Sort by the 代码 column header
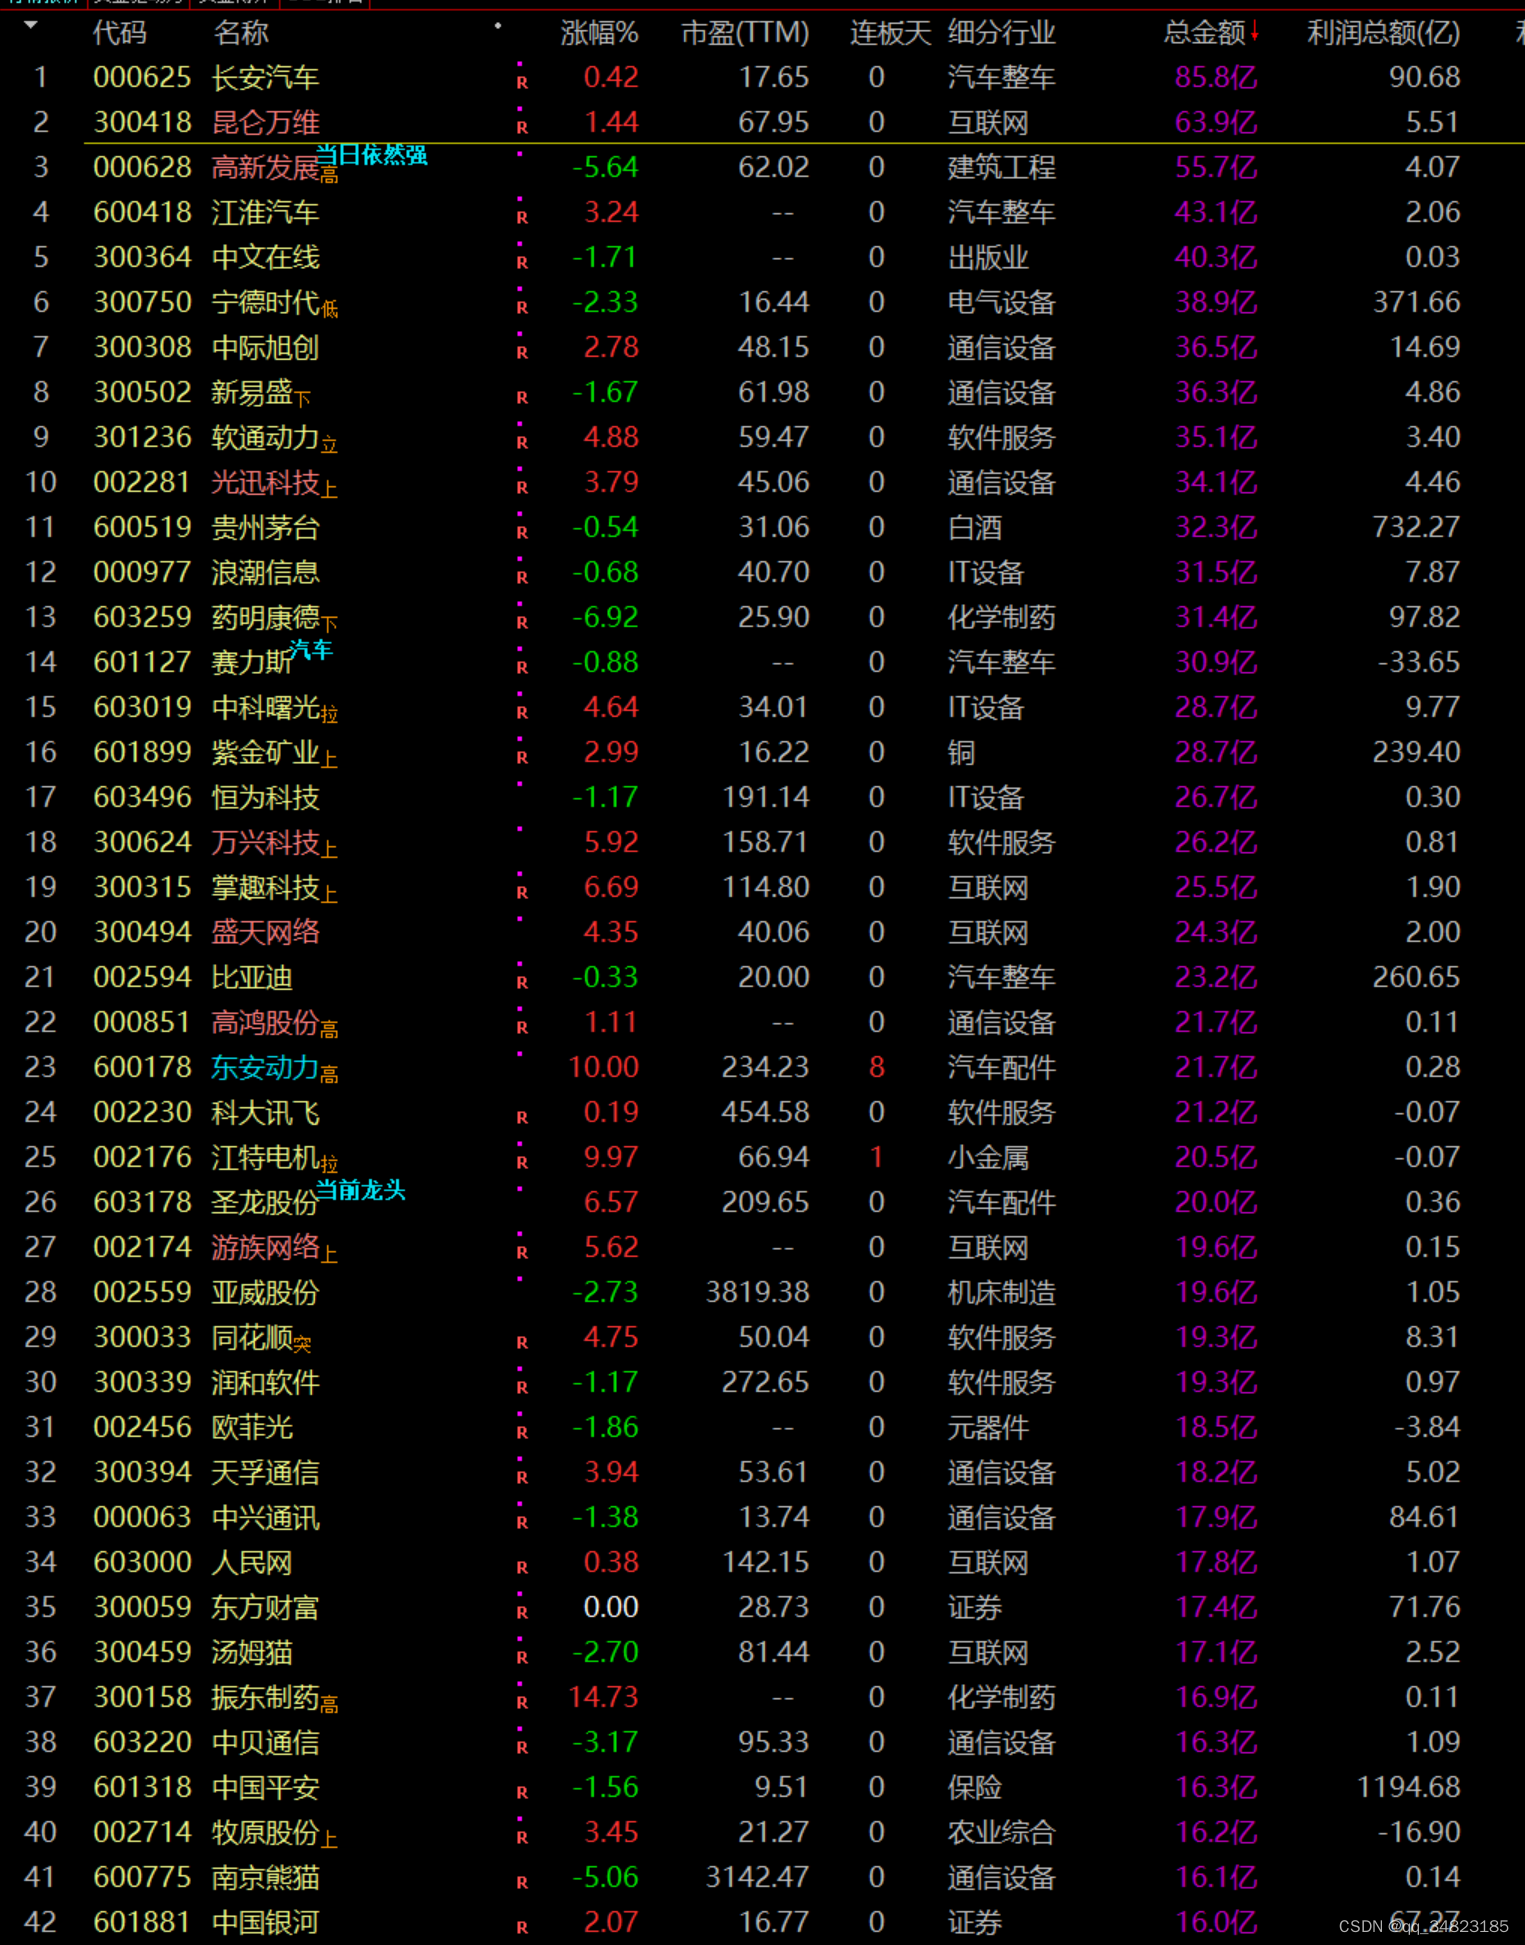The width and height of the screenshot is (1525, 1945). click(119, 33)
